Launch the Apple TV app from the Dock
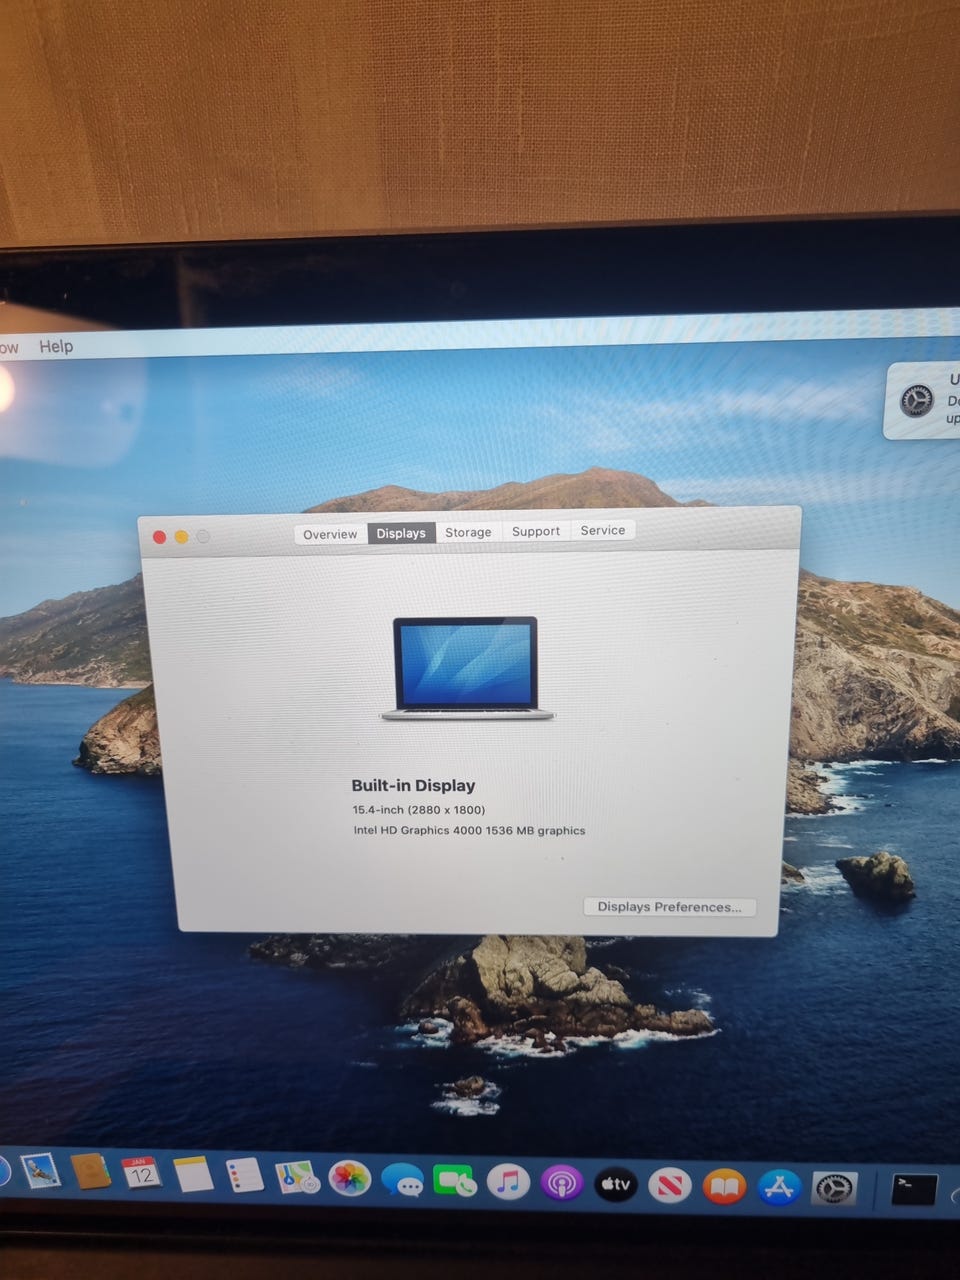 616,1185
